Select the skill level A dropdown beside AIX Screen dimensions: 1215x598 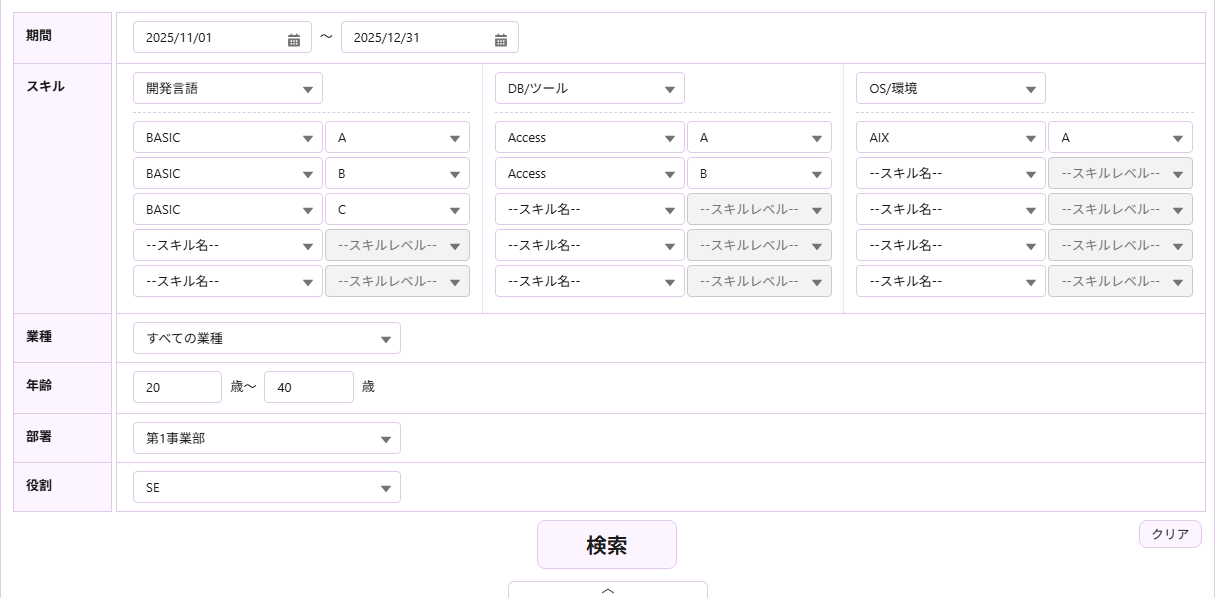pyautogui.click(x=1119, y=137)
